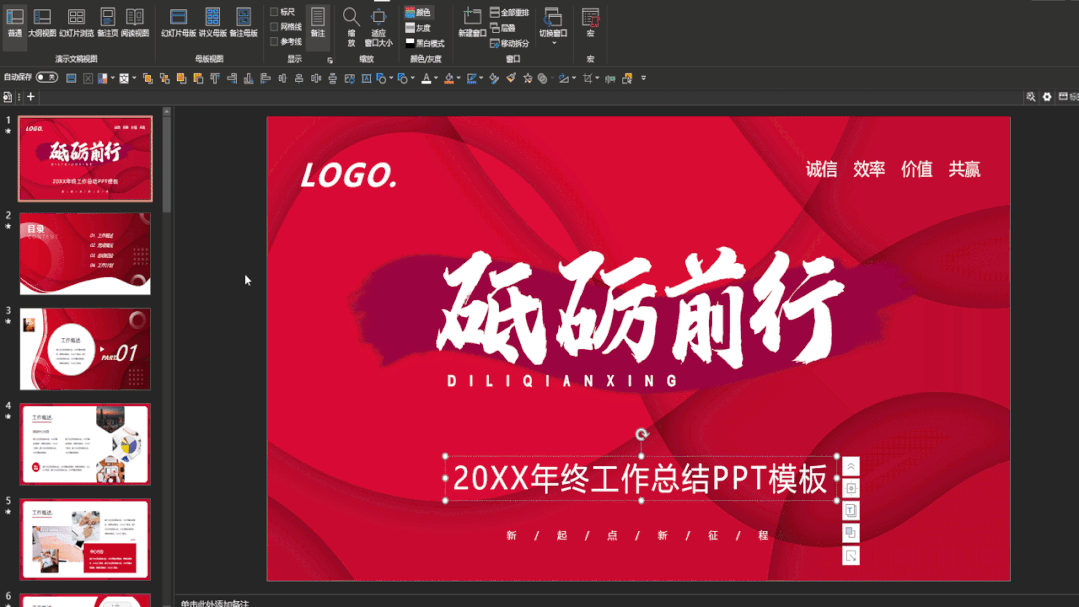Switch to 备注页 notes page view
Screen dimensions: 1079x607
click(107, 21)
